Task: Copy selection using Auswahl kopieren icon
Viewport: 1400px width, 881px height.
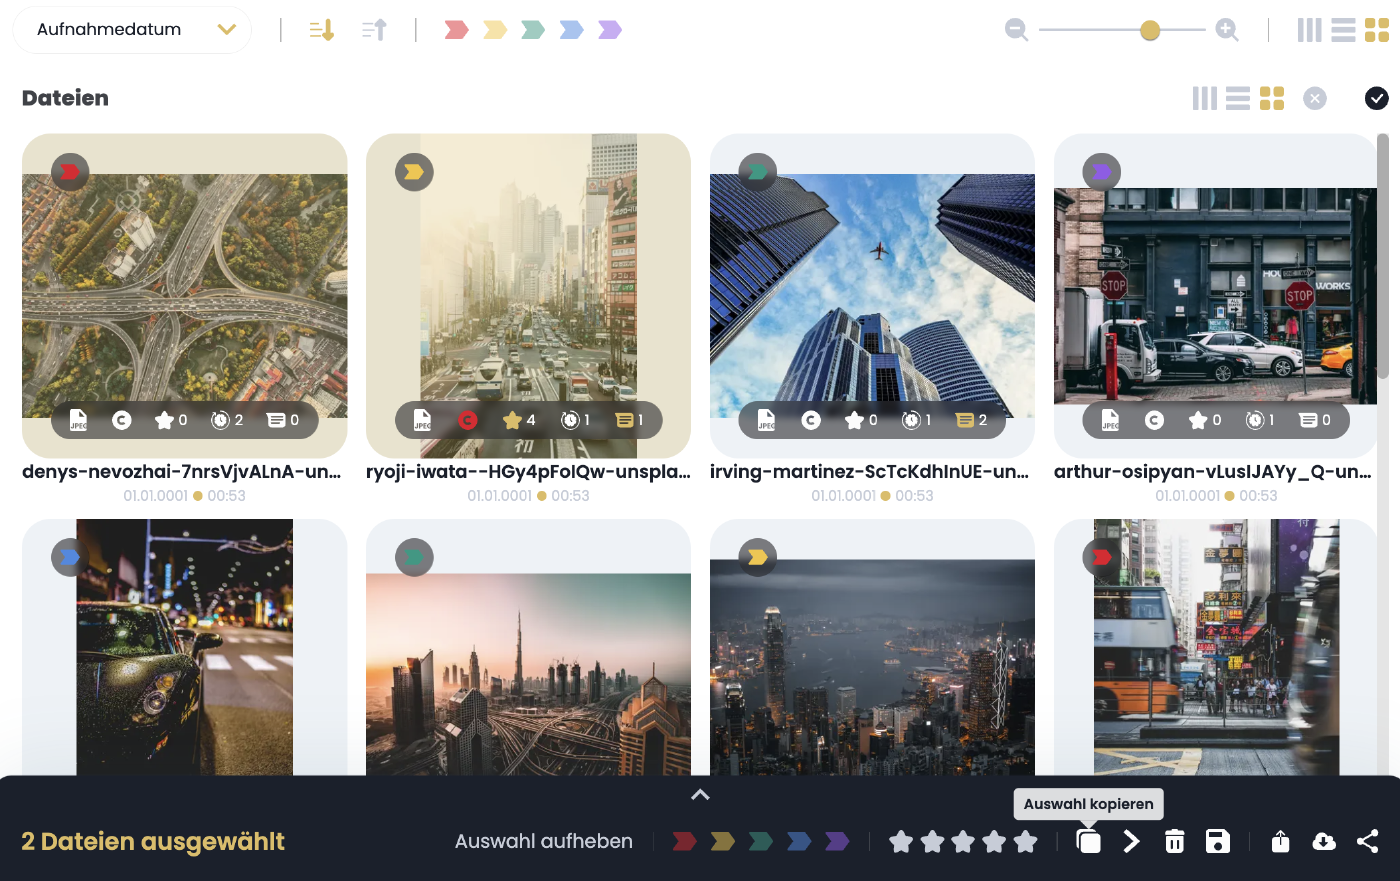Action: [1088, 842]
